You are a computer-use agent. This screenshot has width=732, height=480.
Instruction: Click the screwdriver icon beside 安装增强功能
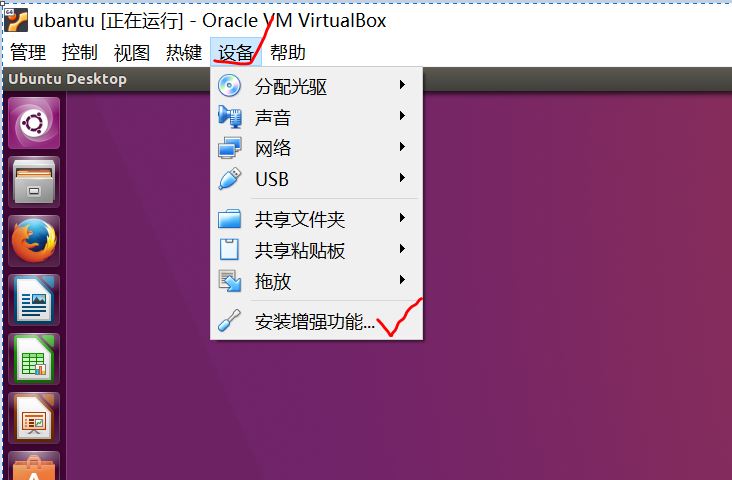point(229,321)
